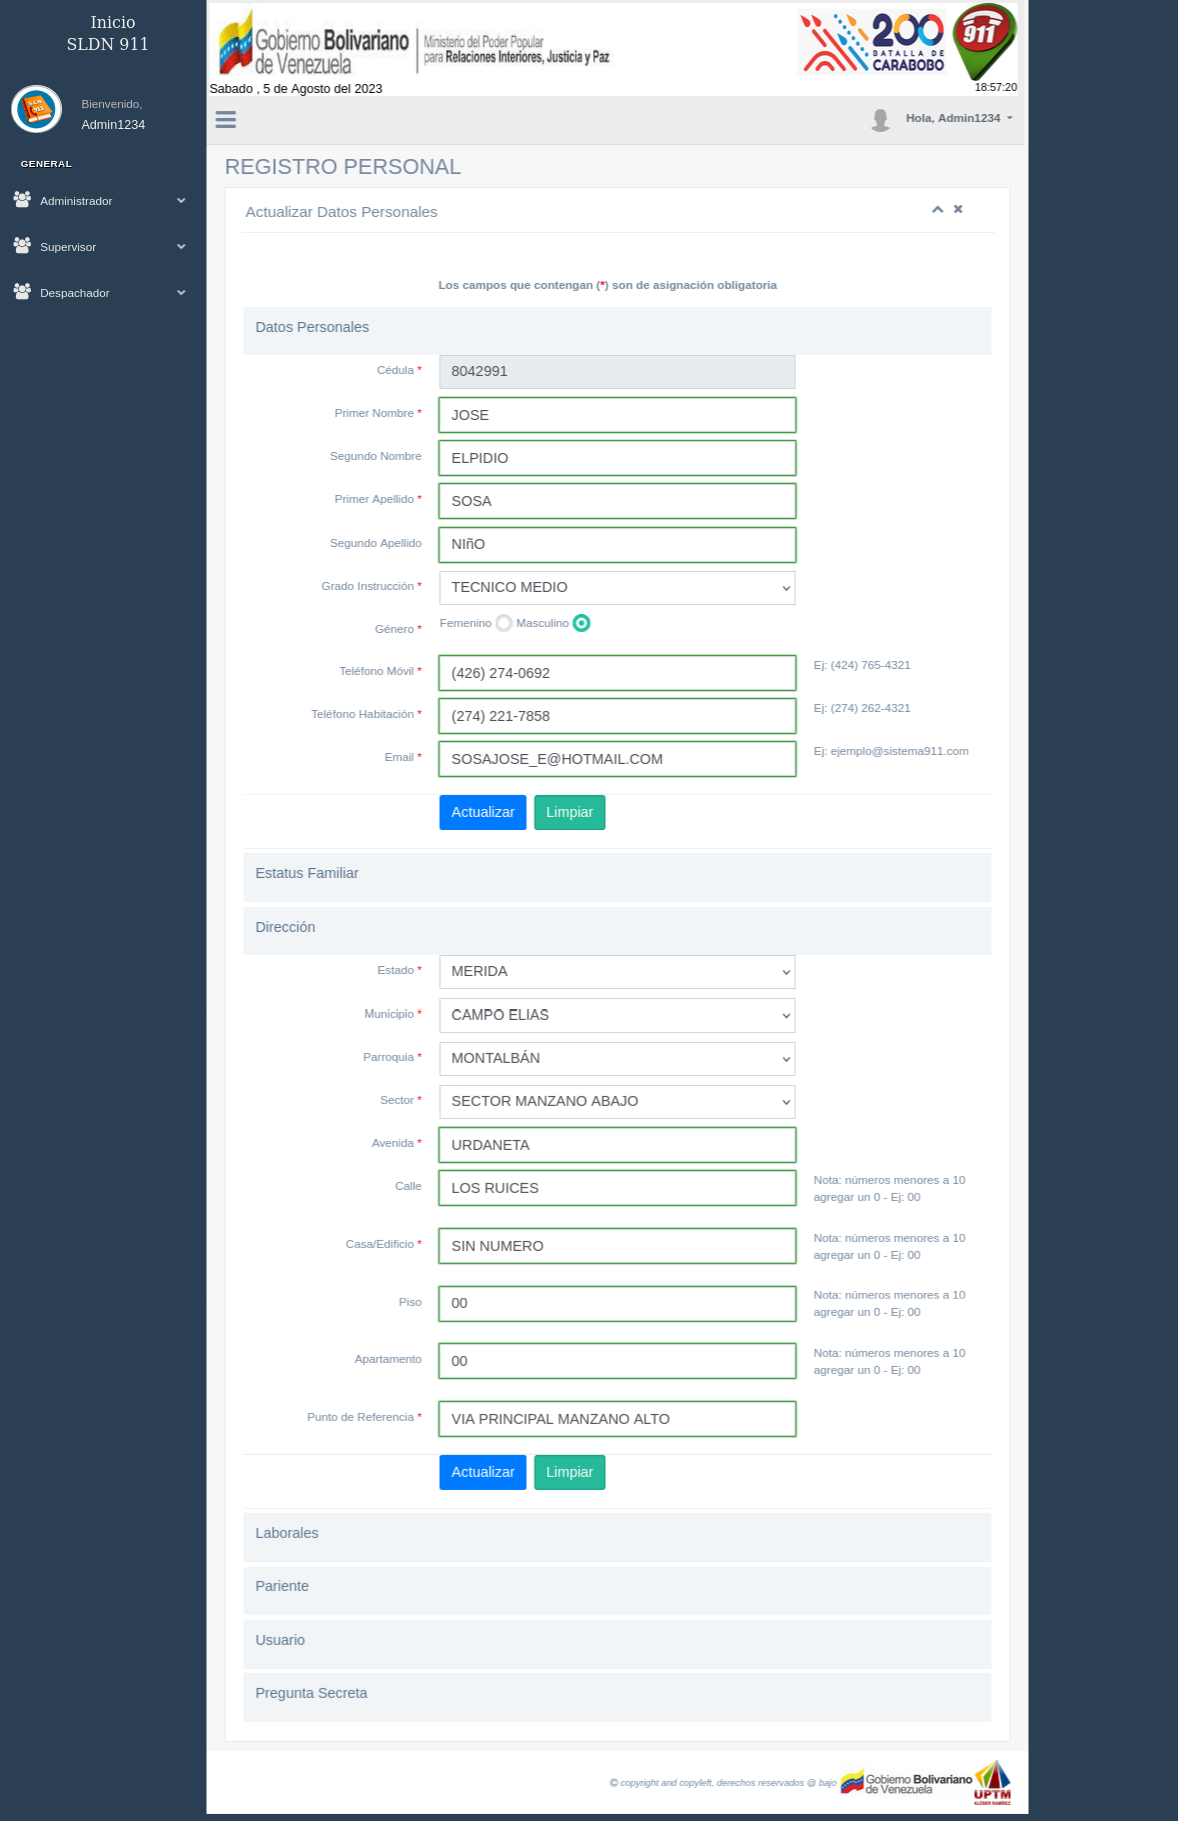Image resolution: width=1178 pixels, height=1821 pixels.
Task: Click the 911 emblem in header
Action: [983, 42]
